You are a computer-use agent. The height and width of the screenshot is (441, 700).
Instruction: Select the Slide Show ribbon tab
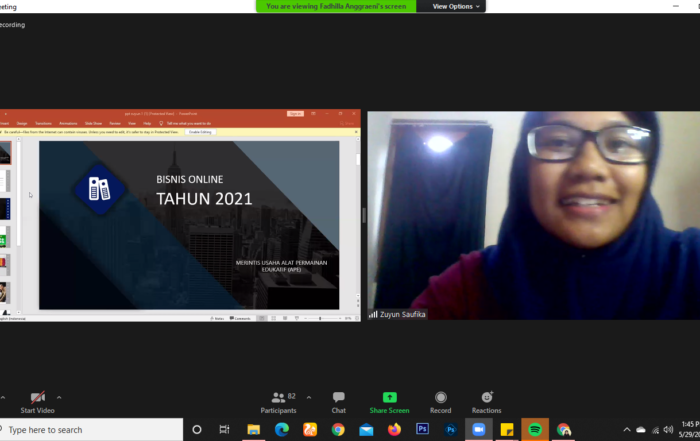point(93,123)
